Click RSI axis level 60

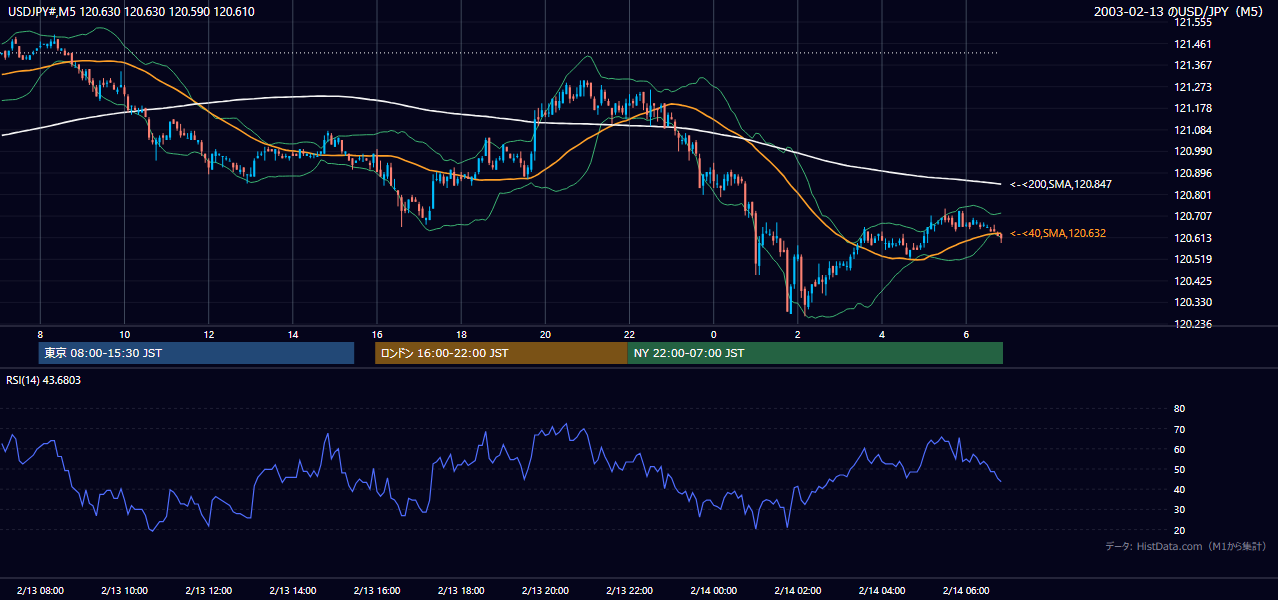pos(1180,449)
